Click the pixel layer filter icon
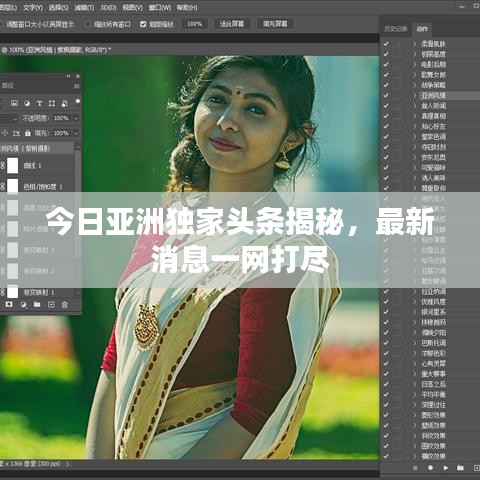The height and width of the screenshot is (480, 480). [x=14, y=103]
